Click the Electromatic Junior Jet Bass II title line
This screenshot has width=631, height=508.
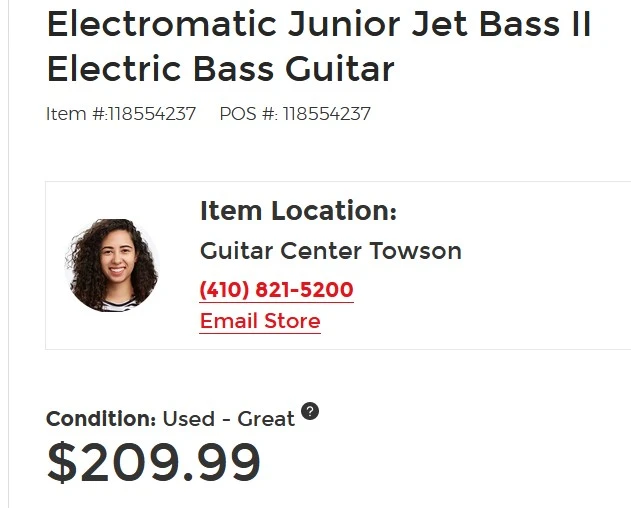319,24
